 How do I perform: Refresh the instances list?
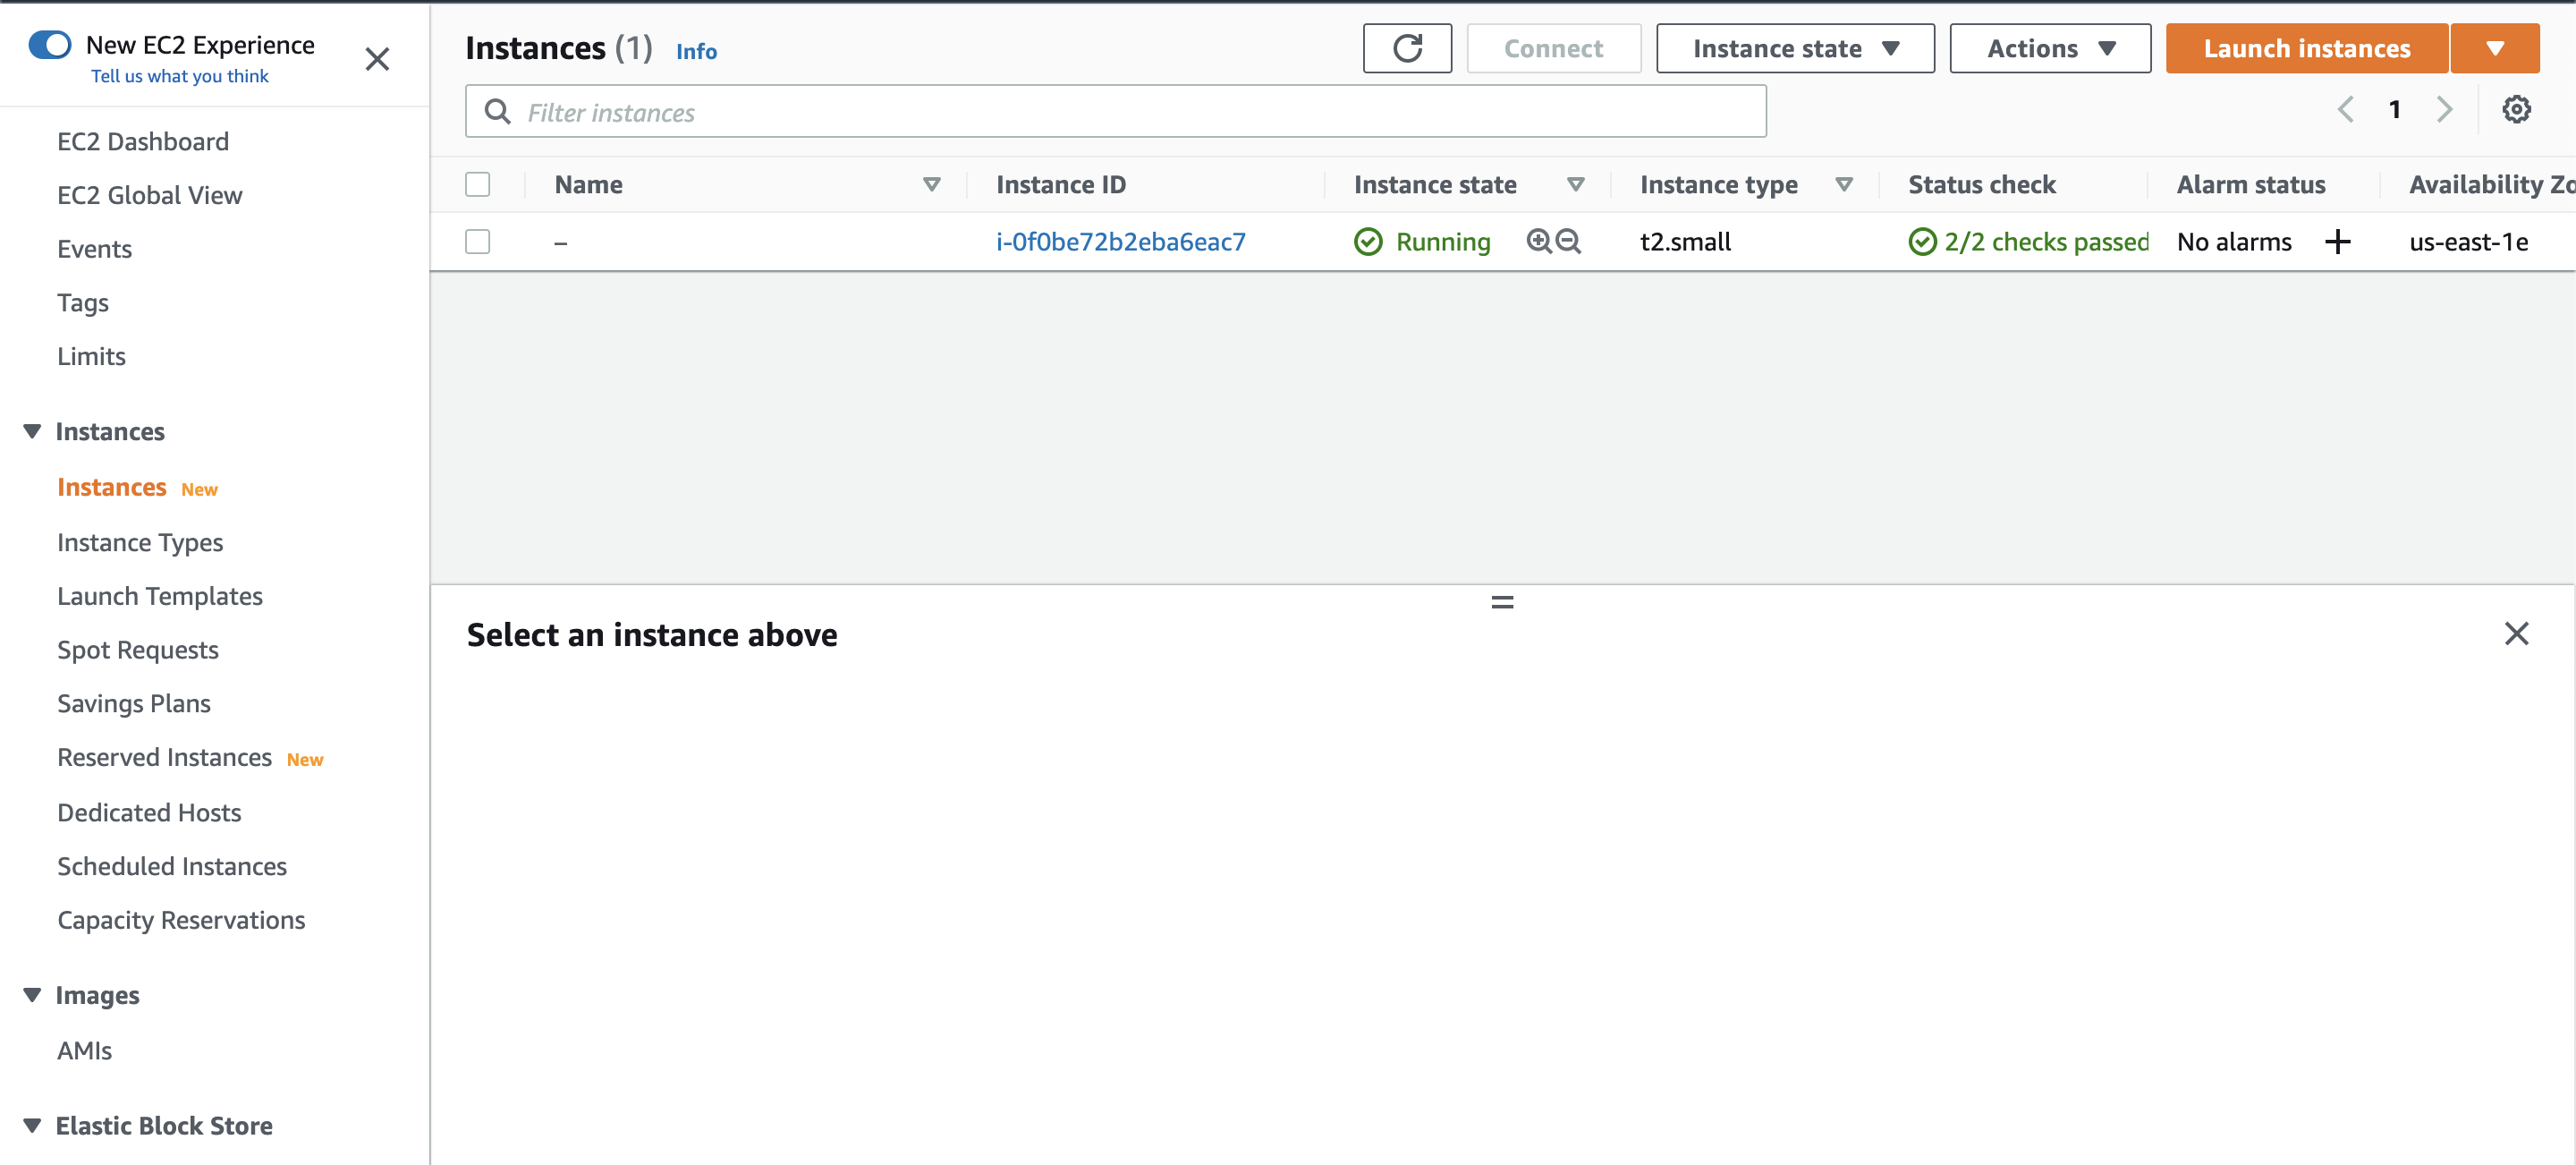click(1407, 47)
